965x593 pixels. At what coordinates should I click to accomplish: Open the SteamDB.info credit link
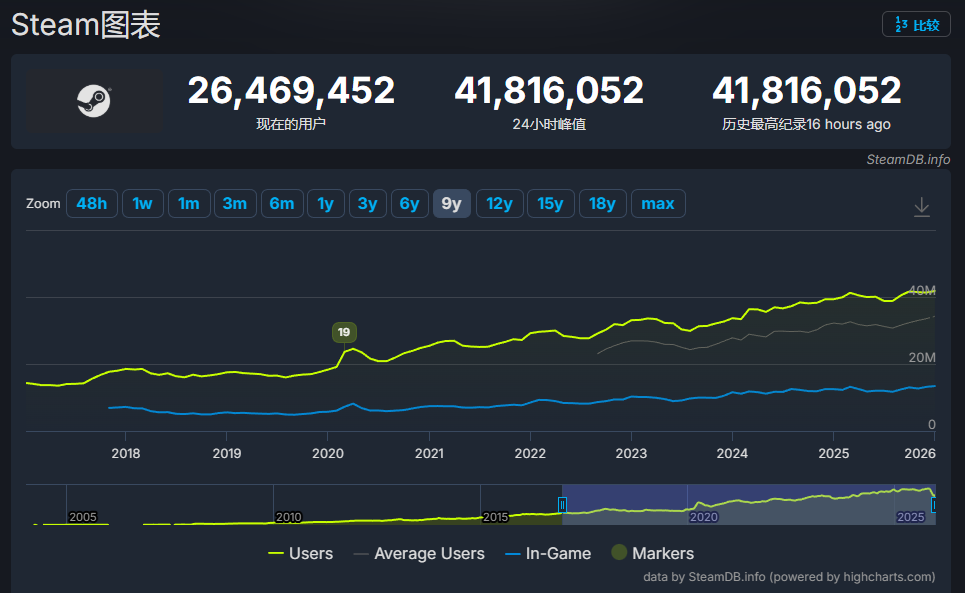(908, 160)
